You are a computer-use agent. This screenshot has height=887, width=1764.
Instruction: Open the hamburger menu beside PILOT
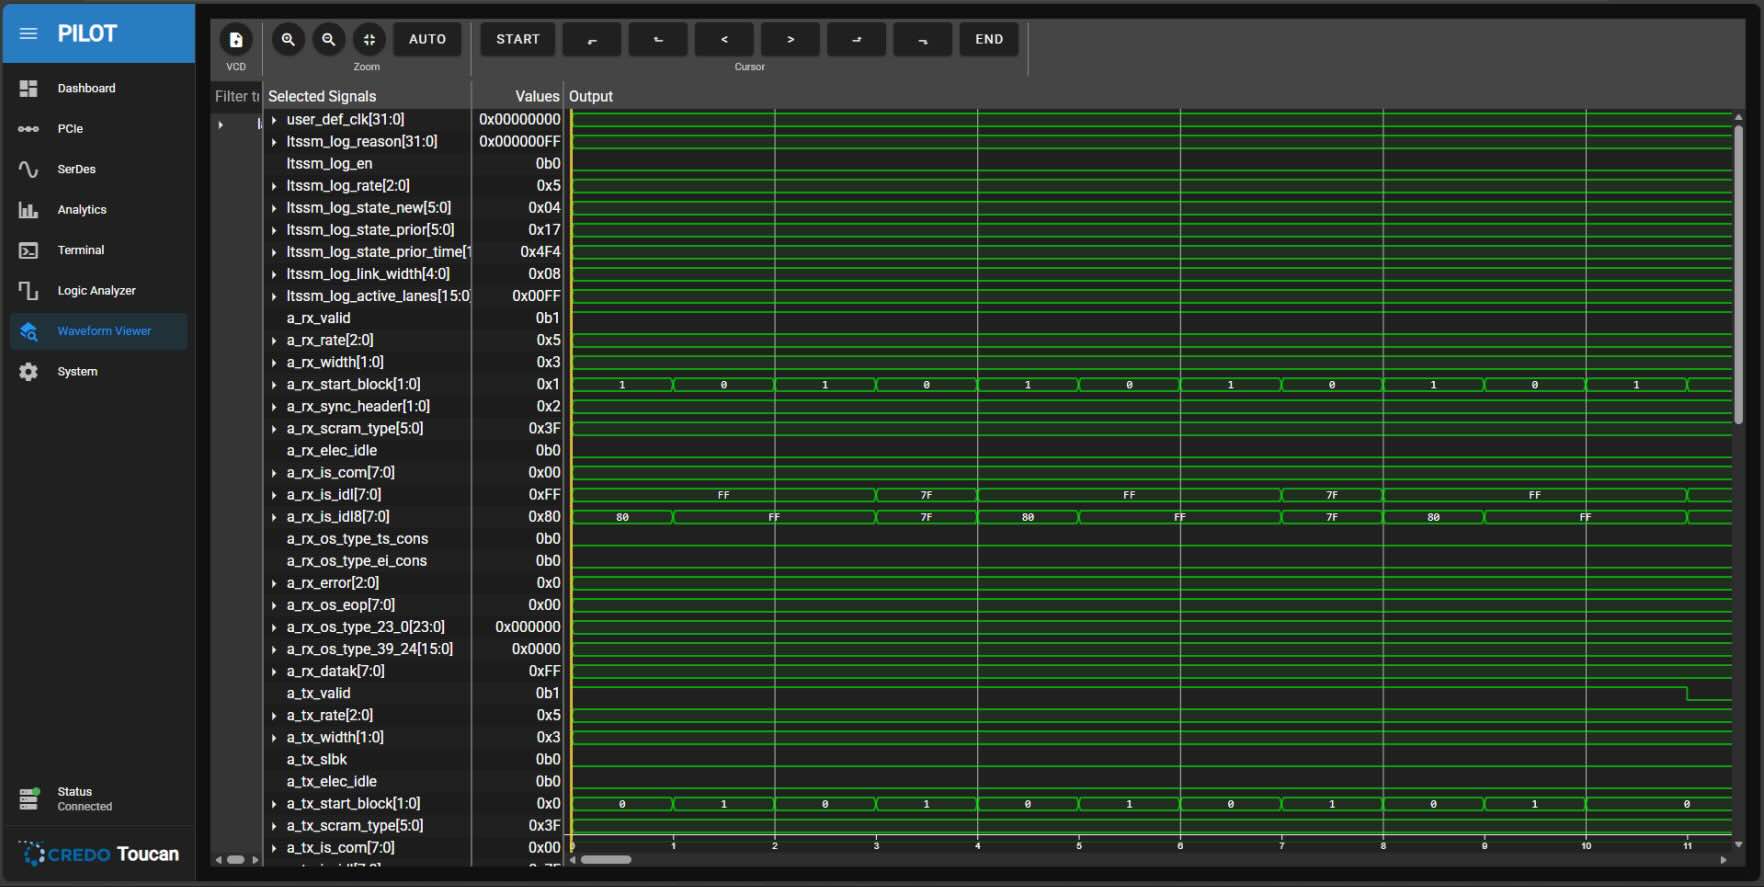click(28, 34)
